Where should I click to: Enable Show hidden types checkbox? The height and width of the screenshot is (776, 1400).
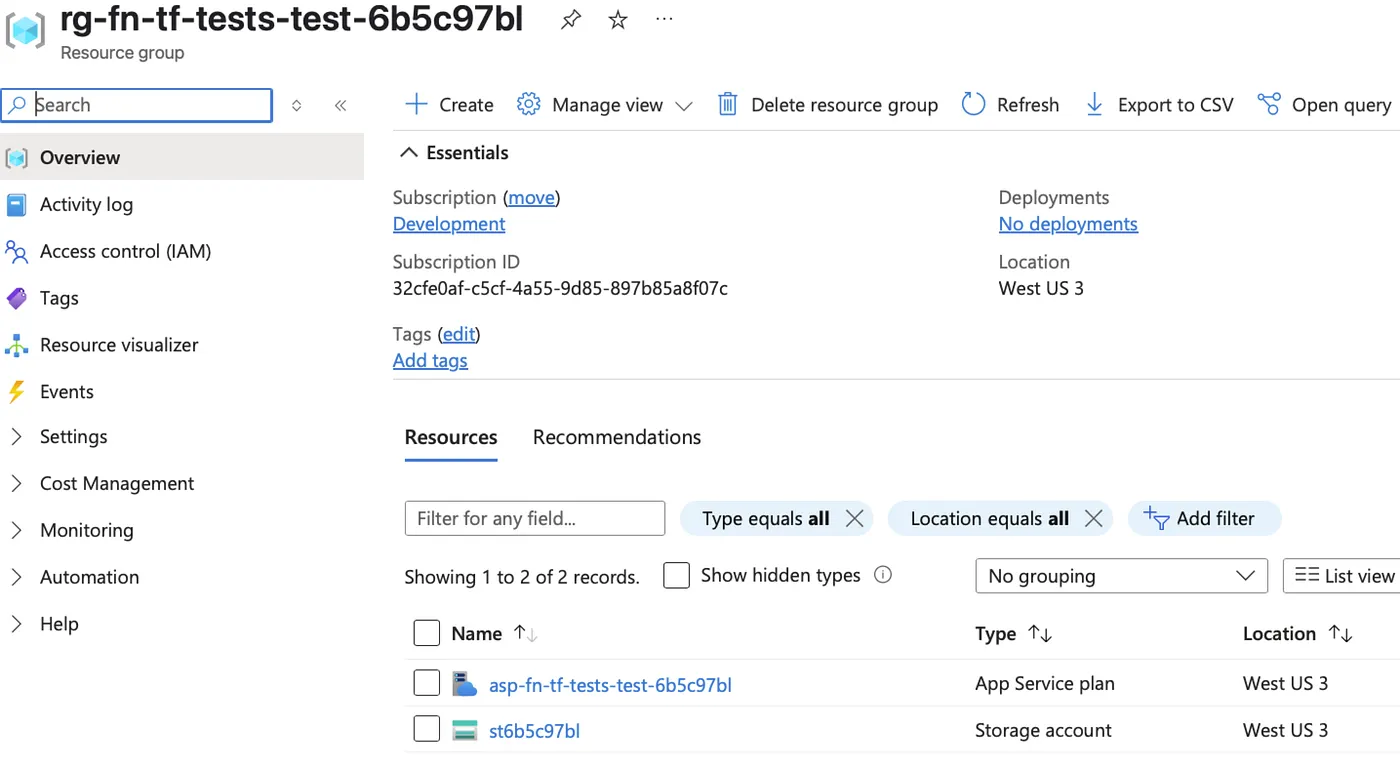pyautogui.click(x=677, y=576)
